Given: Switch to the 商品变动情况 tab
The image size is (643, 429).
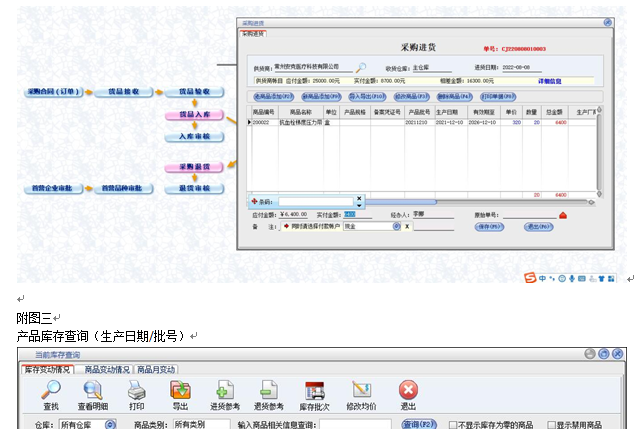Looking at the screenshot, I should tap(106, 369).
